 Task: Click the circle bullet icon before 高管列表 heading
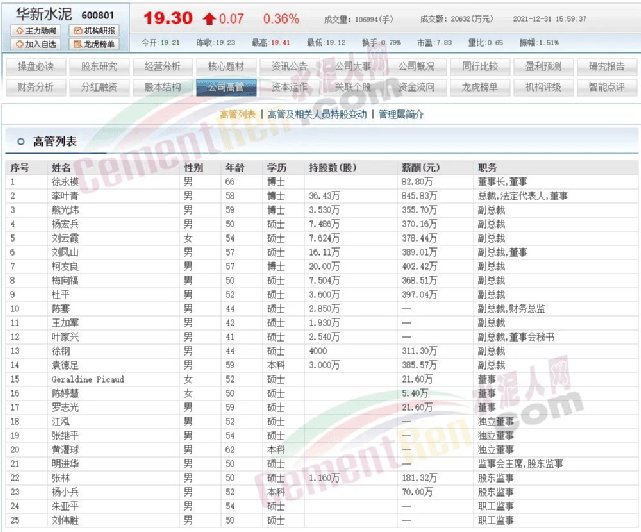[21, 141]
